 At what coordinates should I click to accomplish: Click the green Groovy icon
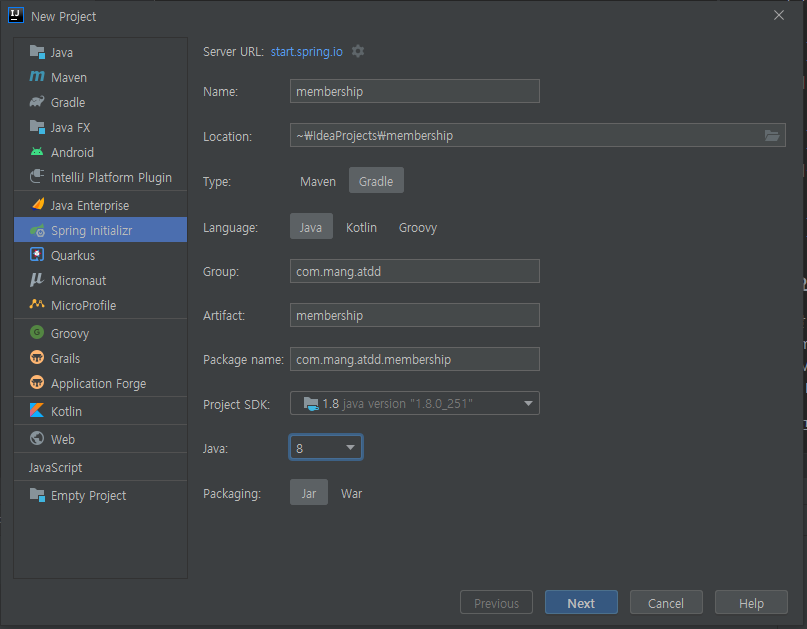[37, 333]
